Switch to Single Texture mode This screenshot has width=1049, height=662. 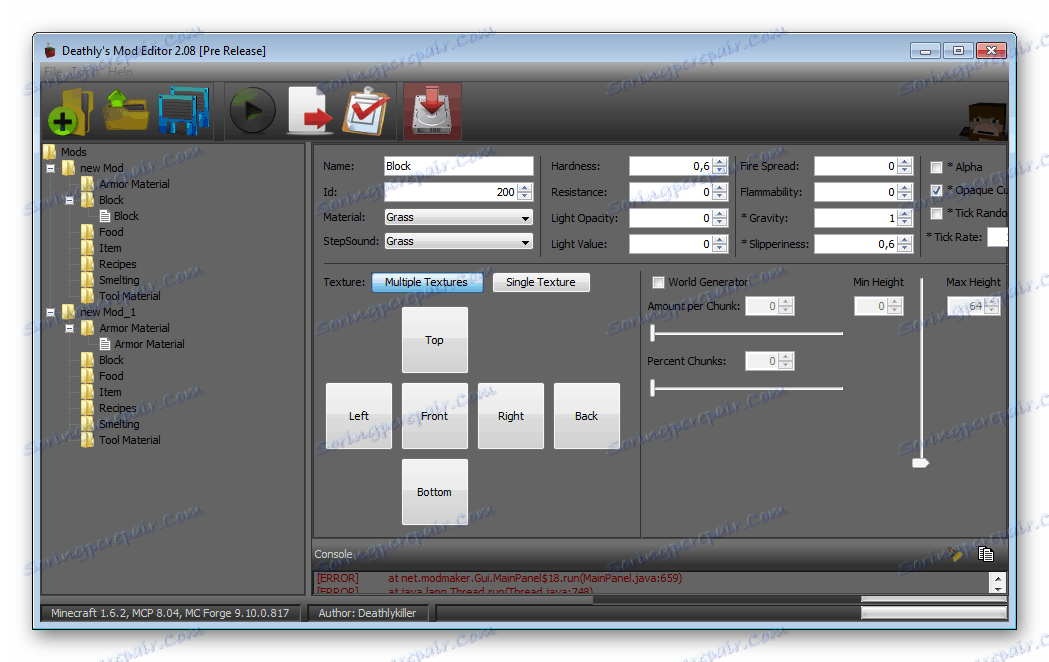click(541, 282)
